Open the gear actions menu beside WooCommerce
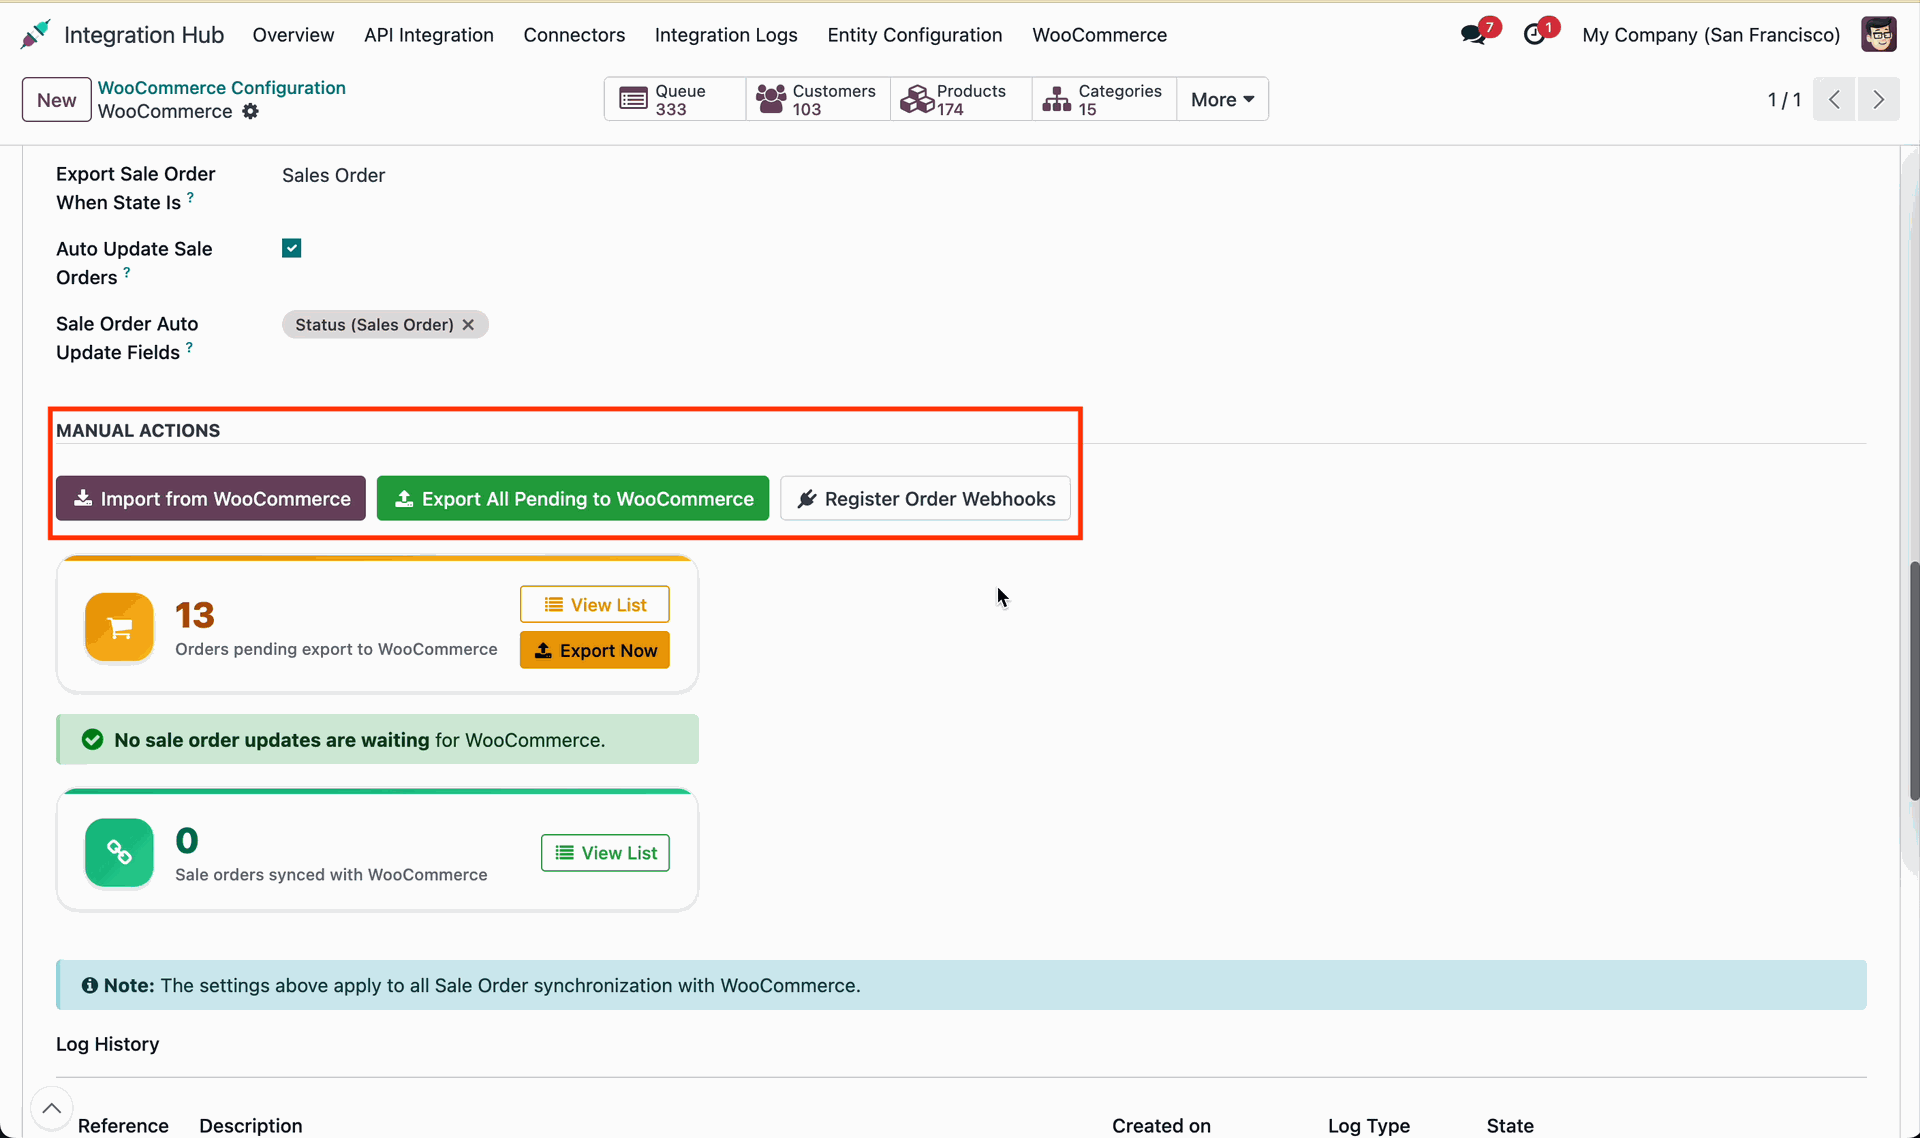1920x1138 pixels. click(251, 111)
